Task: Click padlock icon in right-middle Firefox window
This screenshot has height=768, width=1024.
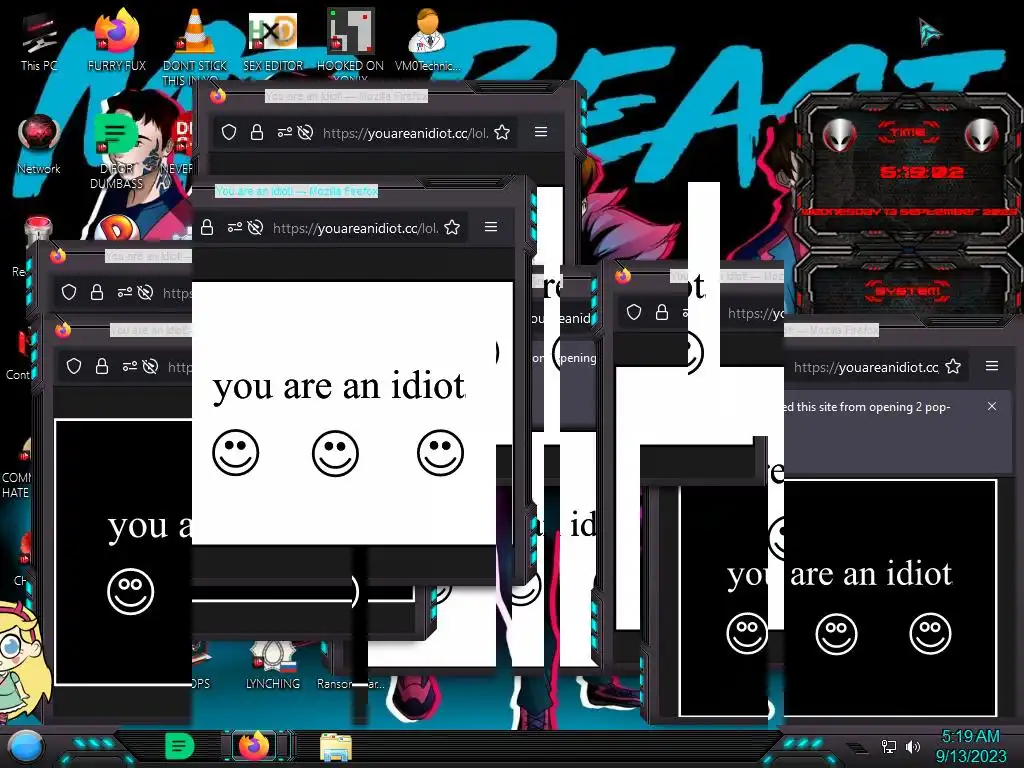Action: click(662, 312)
